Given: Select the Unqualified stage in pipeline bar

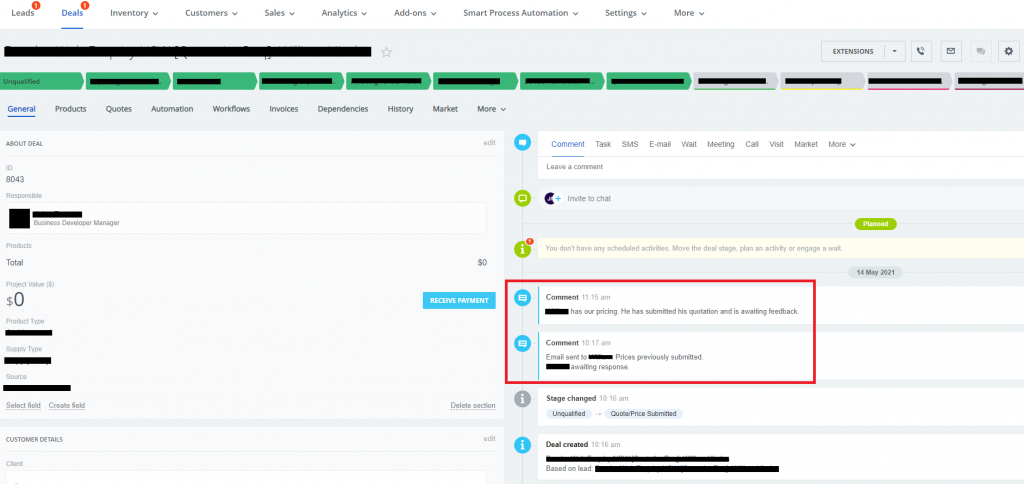Looking at the screenshot, I should (x=40, y=81).
